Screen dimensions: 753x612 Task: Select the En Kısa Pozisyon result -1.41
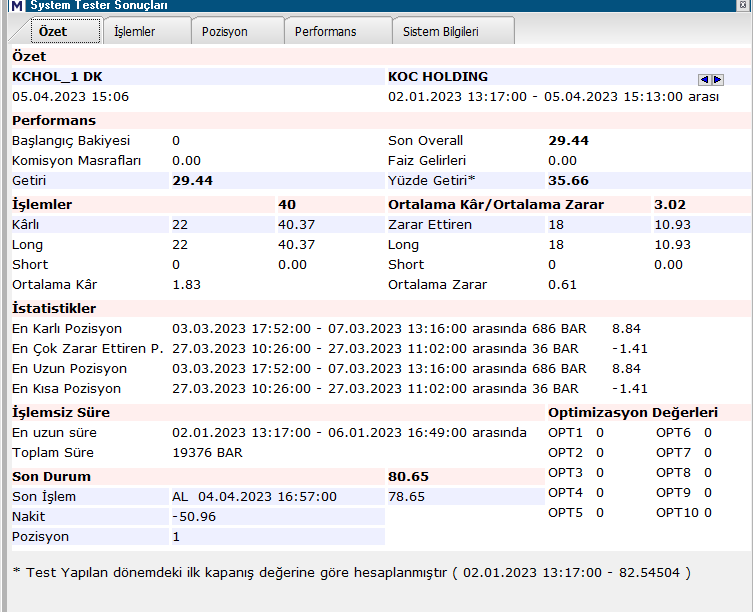point(630,389)
